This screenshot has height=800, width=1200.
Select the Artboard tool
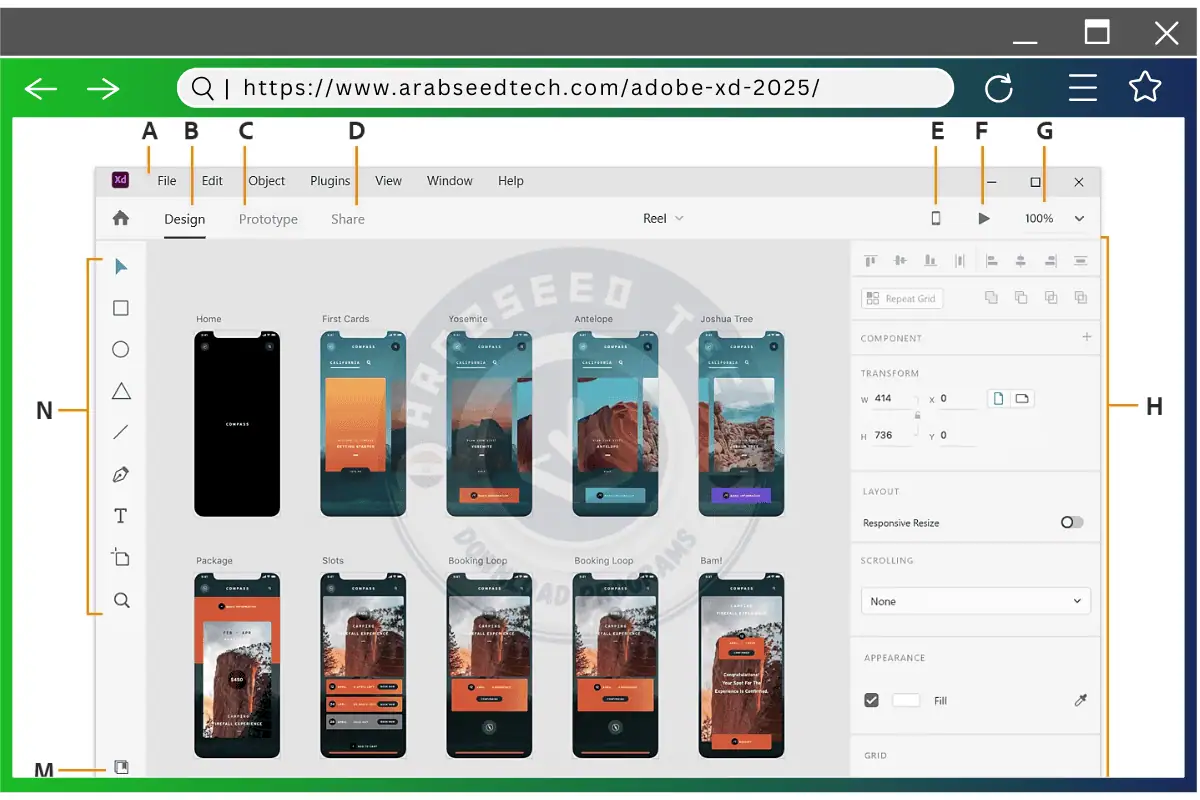click(120, 557)
